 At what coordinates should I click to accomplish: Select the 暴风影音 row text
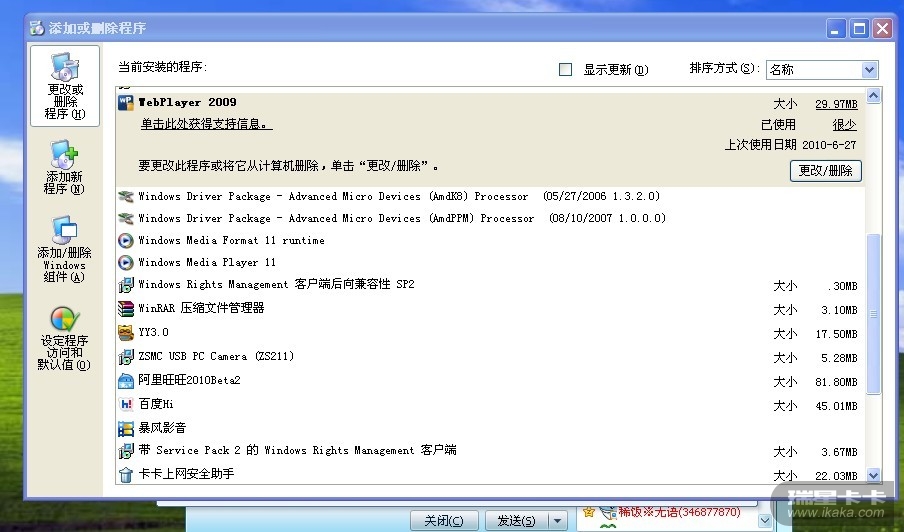point(162,428)
